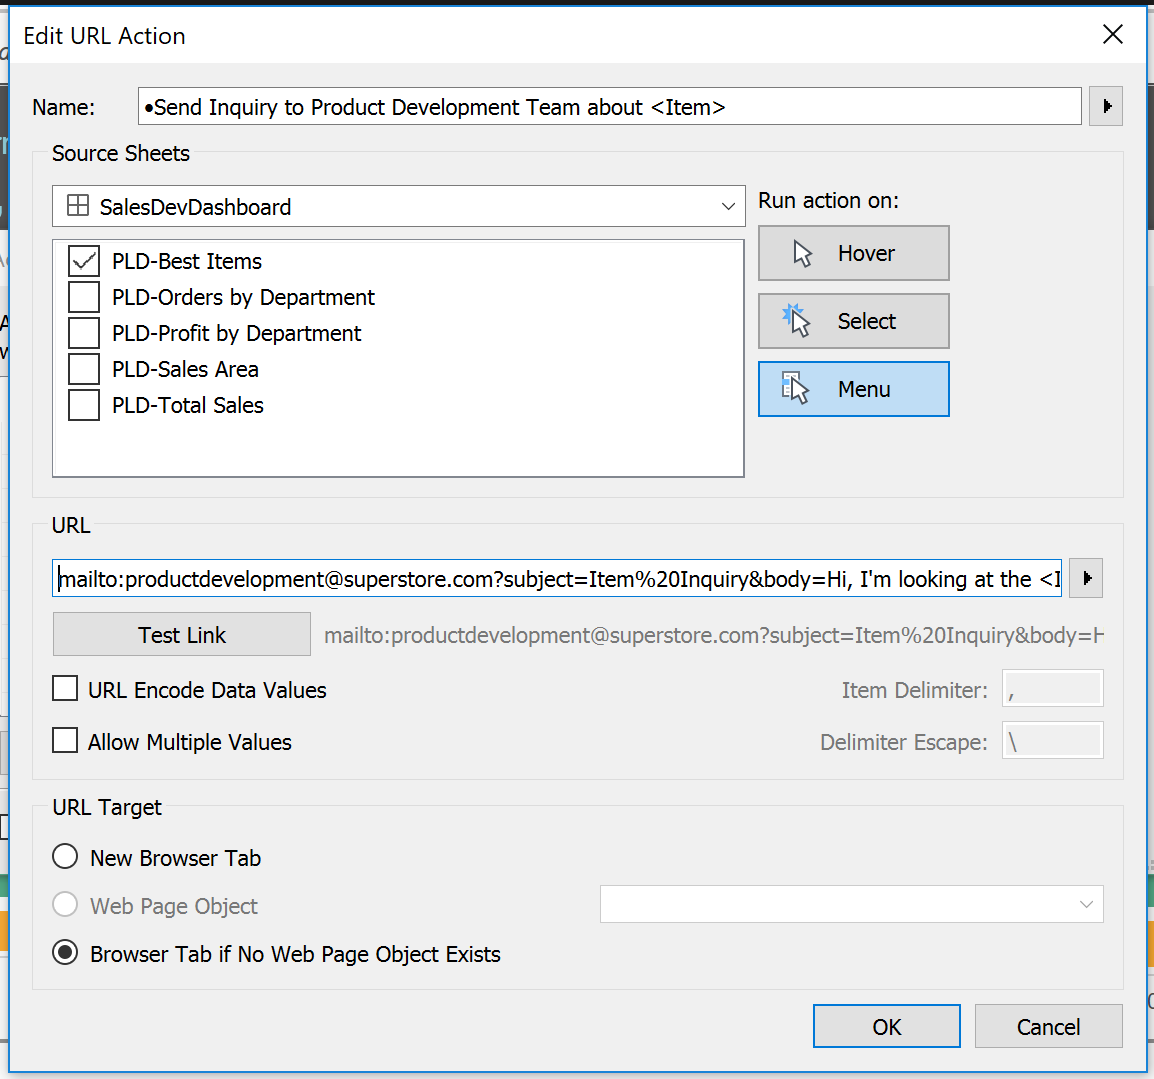Enable Allow Multiple Values
Screen dimensions: 1154x1079
click(65, 740)
